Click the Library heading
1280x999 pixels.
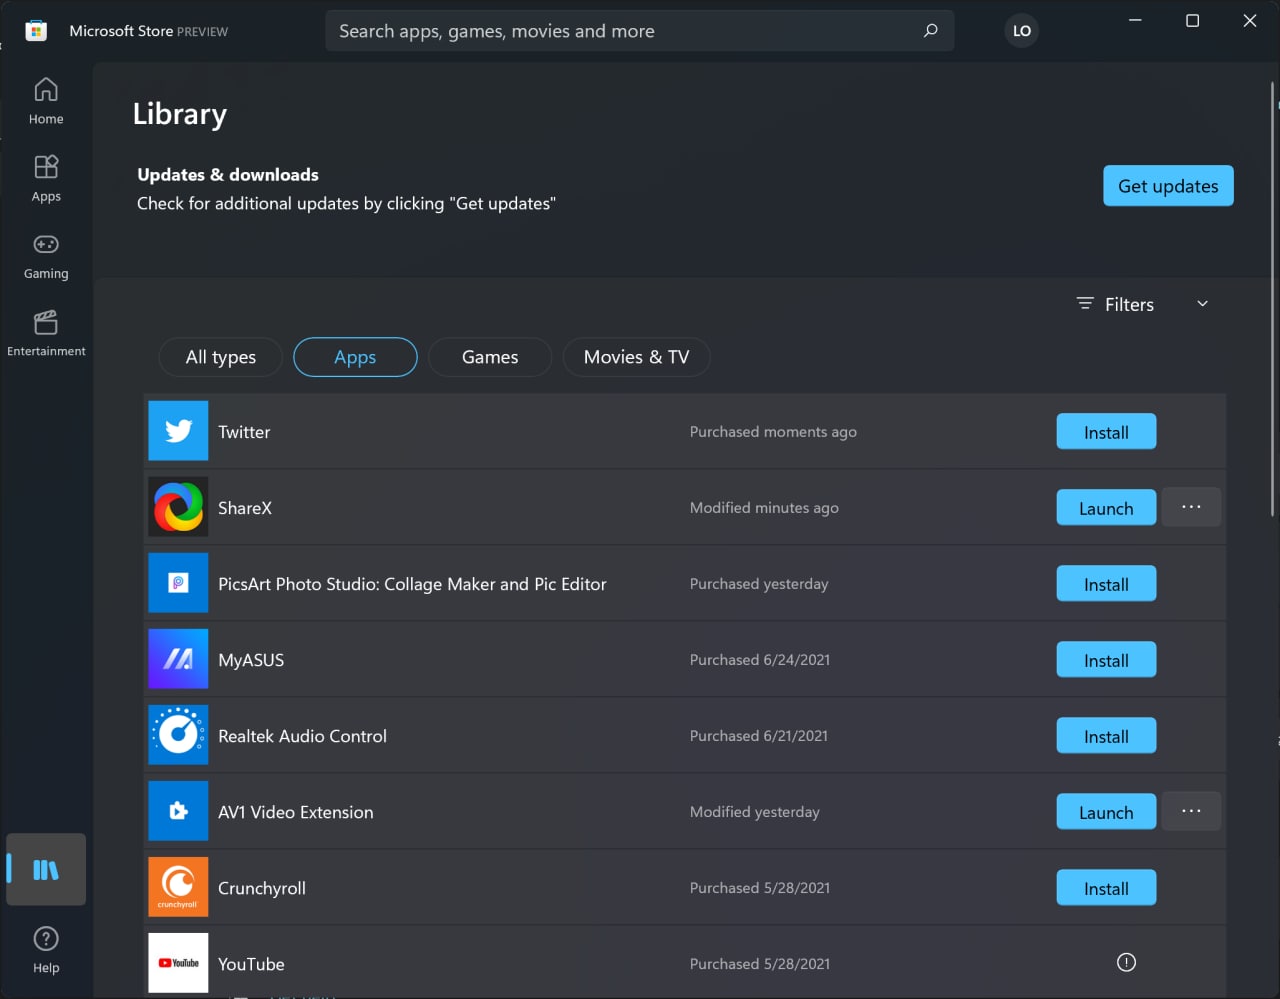[180, 115]
